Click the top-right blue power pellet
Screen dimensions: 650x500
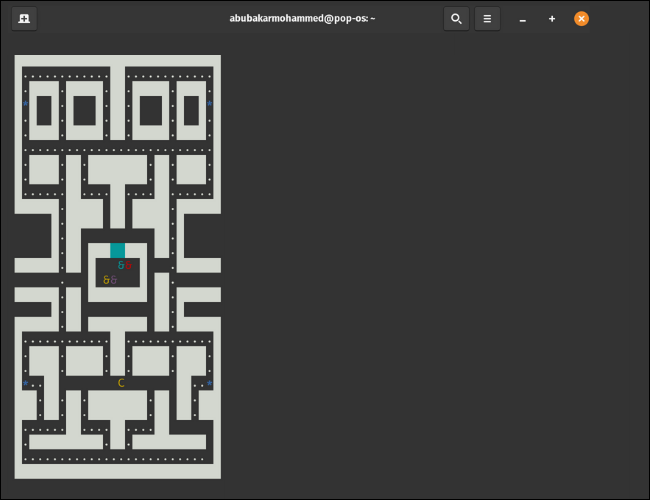[210, 103]
